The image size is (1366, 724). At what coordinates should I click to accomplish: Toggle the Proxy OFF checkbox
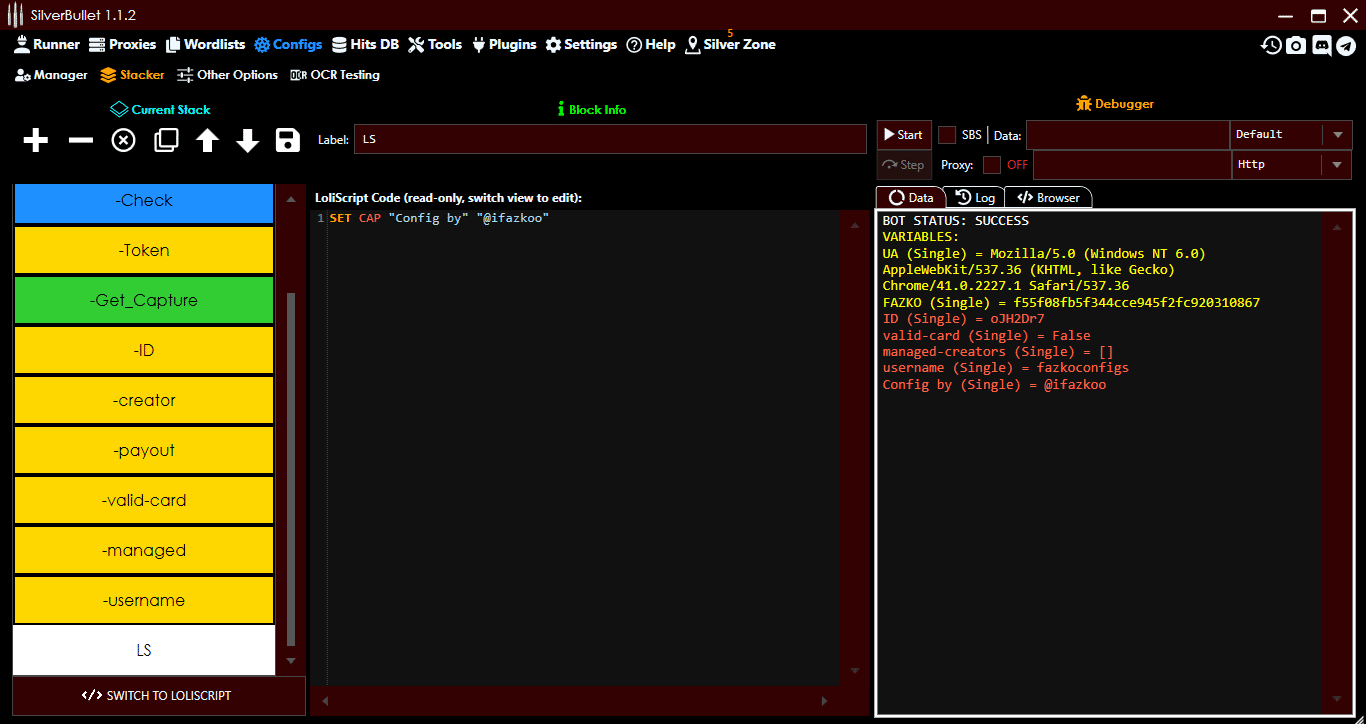[993, 165]
